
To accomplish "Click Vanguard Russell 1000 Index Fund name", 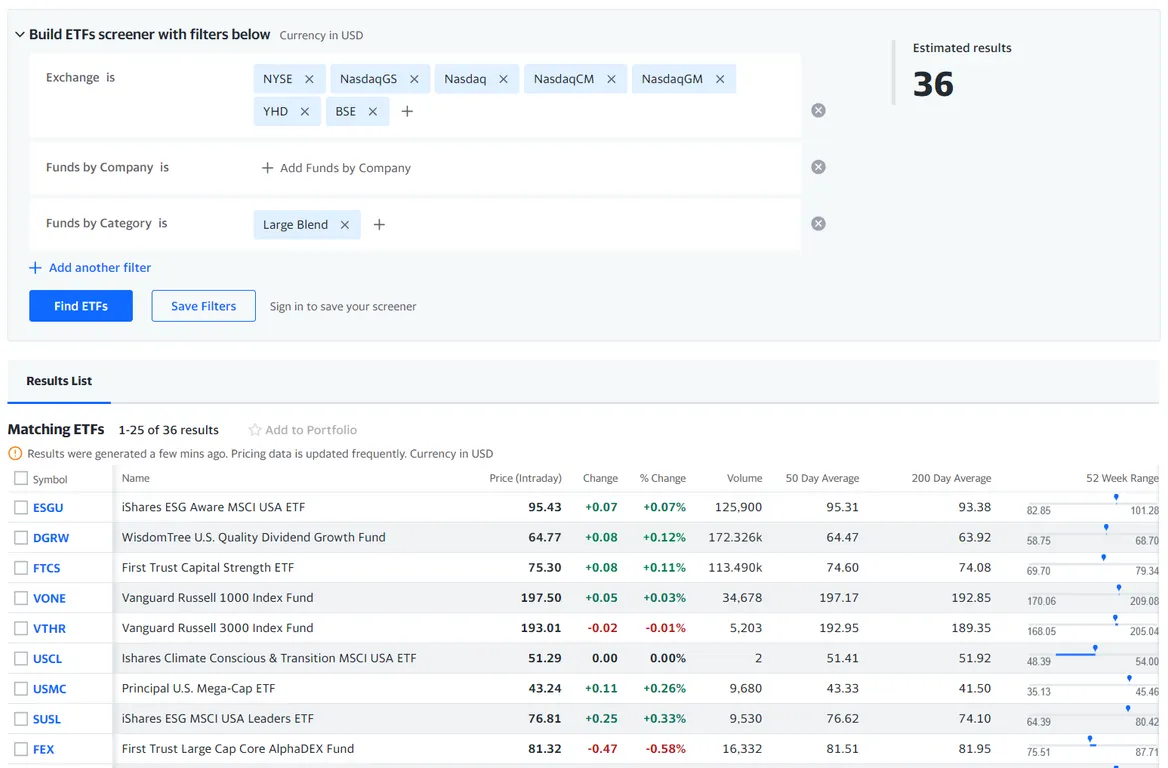I will coord(218,597).
